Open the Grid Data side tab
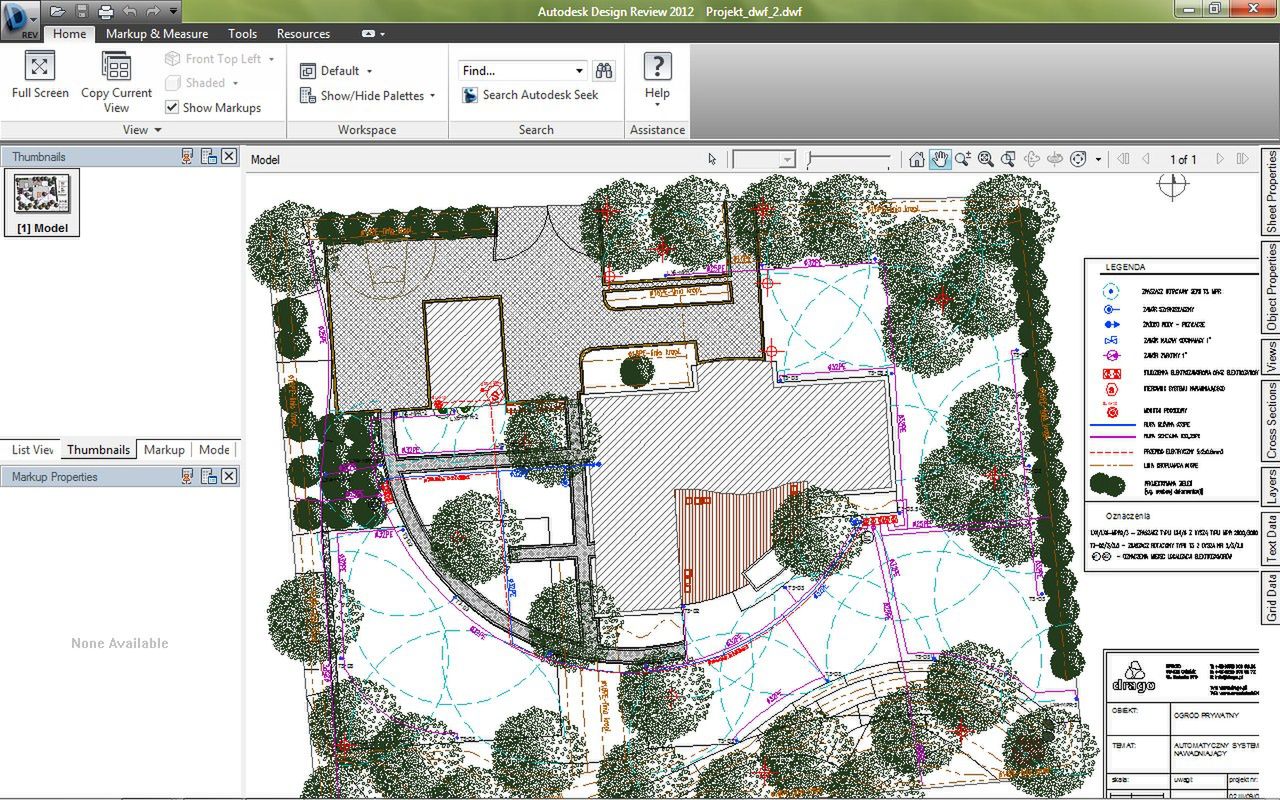1280x800 pixels. [1270, 597]
